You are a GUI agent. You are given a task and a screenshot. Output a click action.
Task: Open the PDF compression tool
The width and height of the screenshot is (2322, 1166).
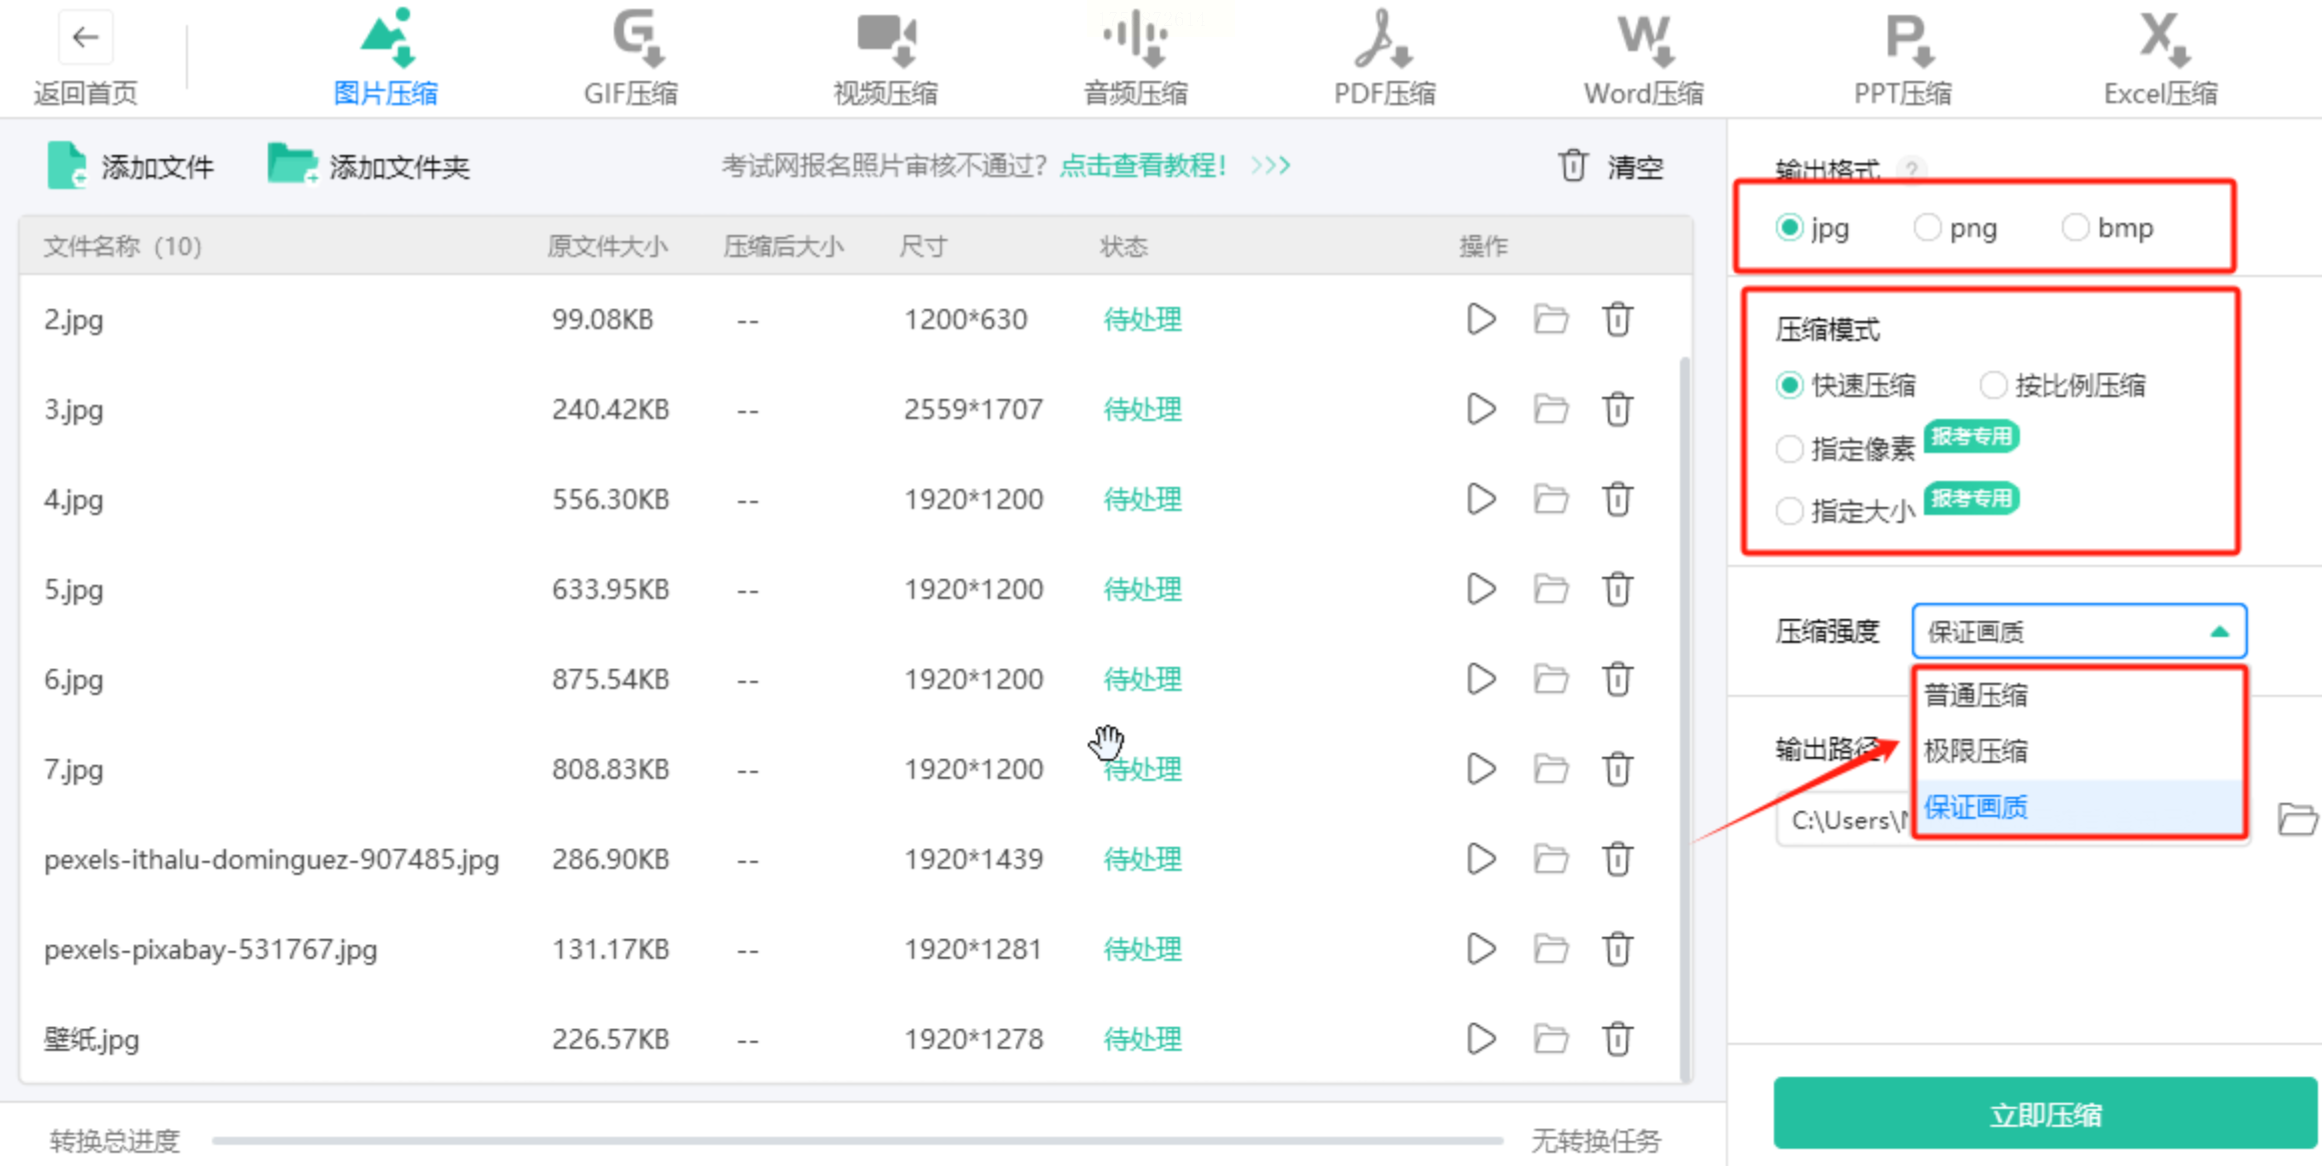[1384, 40]
